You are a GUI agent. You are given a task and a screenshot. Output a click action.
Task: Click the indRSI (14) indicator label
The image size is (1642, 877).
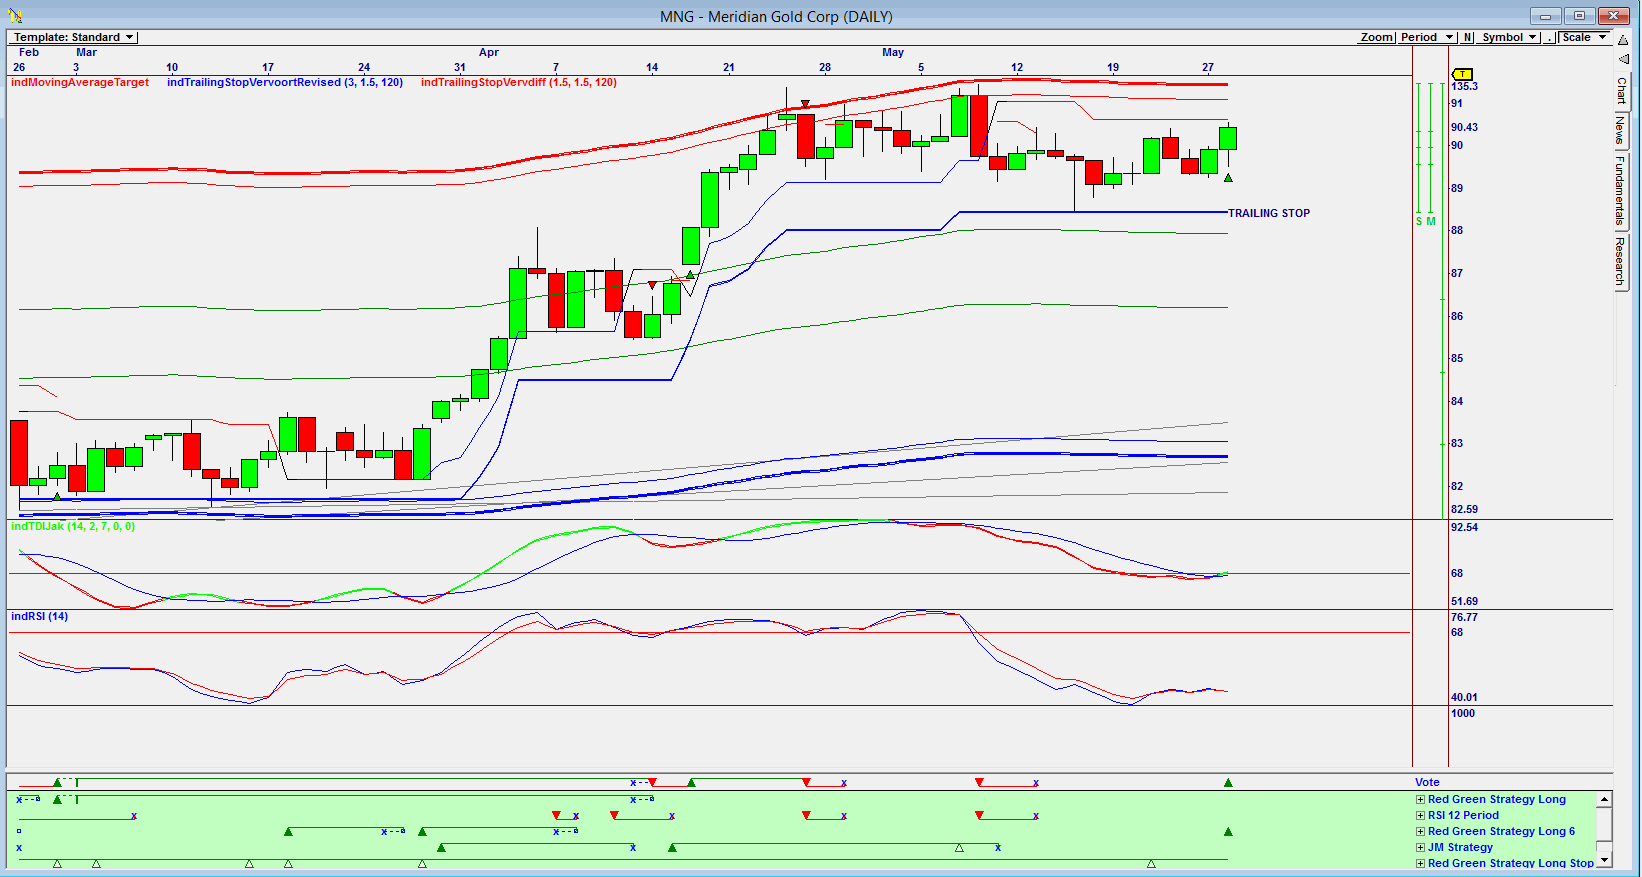coord(39,616)
